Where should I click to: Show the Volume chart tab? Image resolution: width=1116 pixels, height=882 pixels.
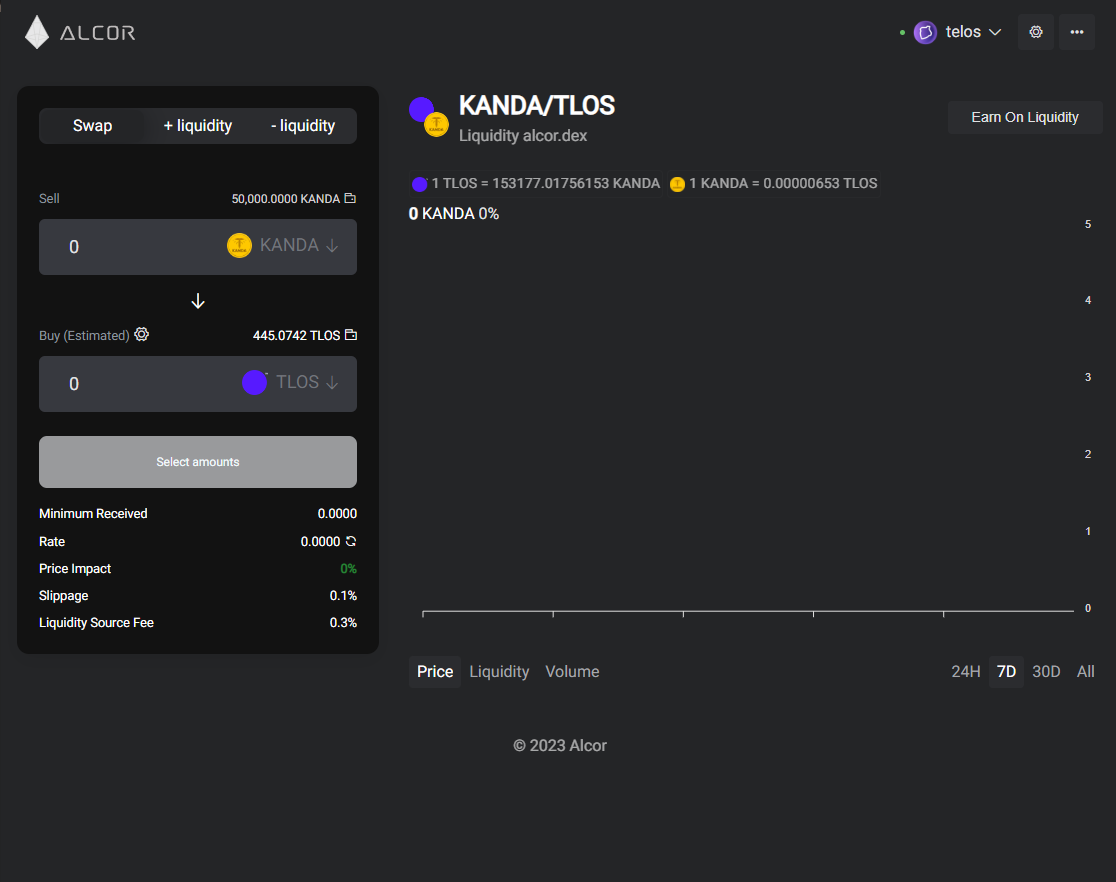click(572, 671)
